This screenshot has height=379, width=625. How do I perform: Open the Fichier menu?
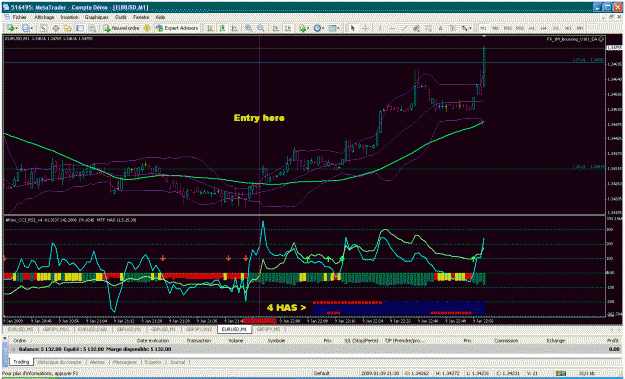20,17
